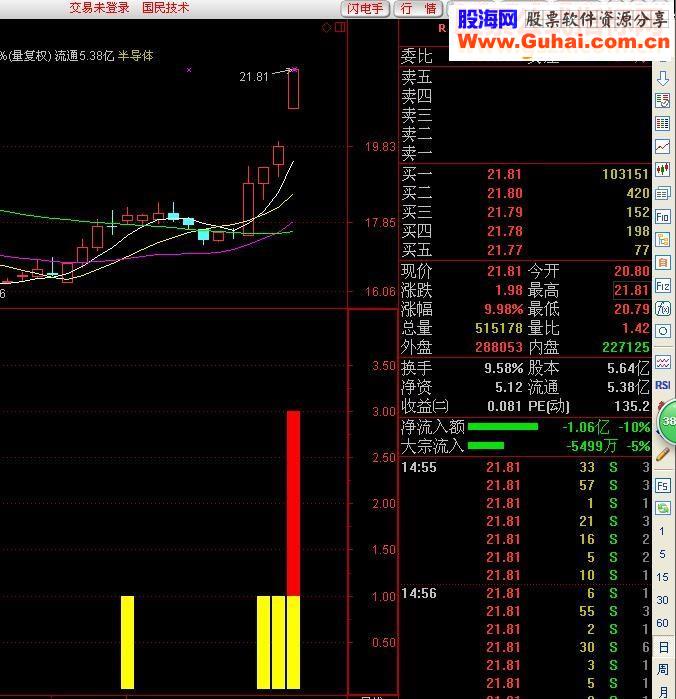Screen dimensions: 676x699
Task: Click the 最低 value 20.79
Action: pyautogui.click(x=631, y=309)
